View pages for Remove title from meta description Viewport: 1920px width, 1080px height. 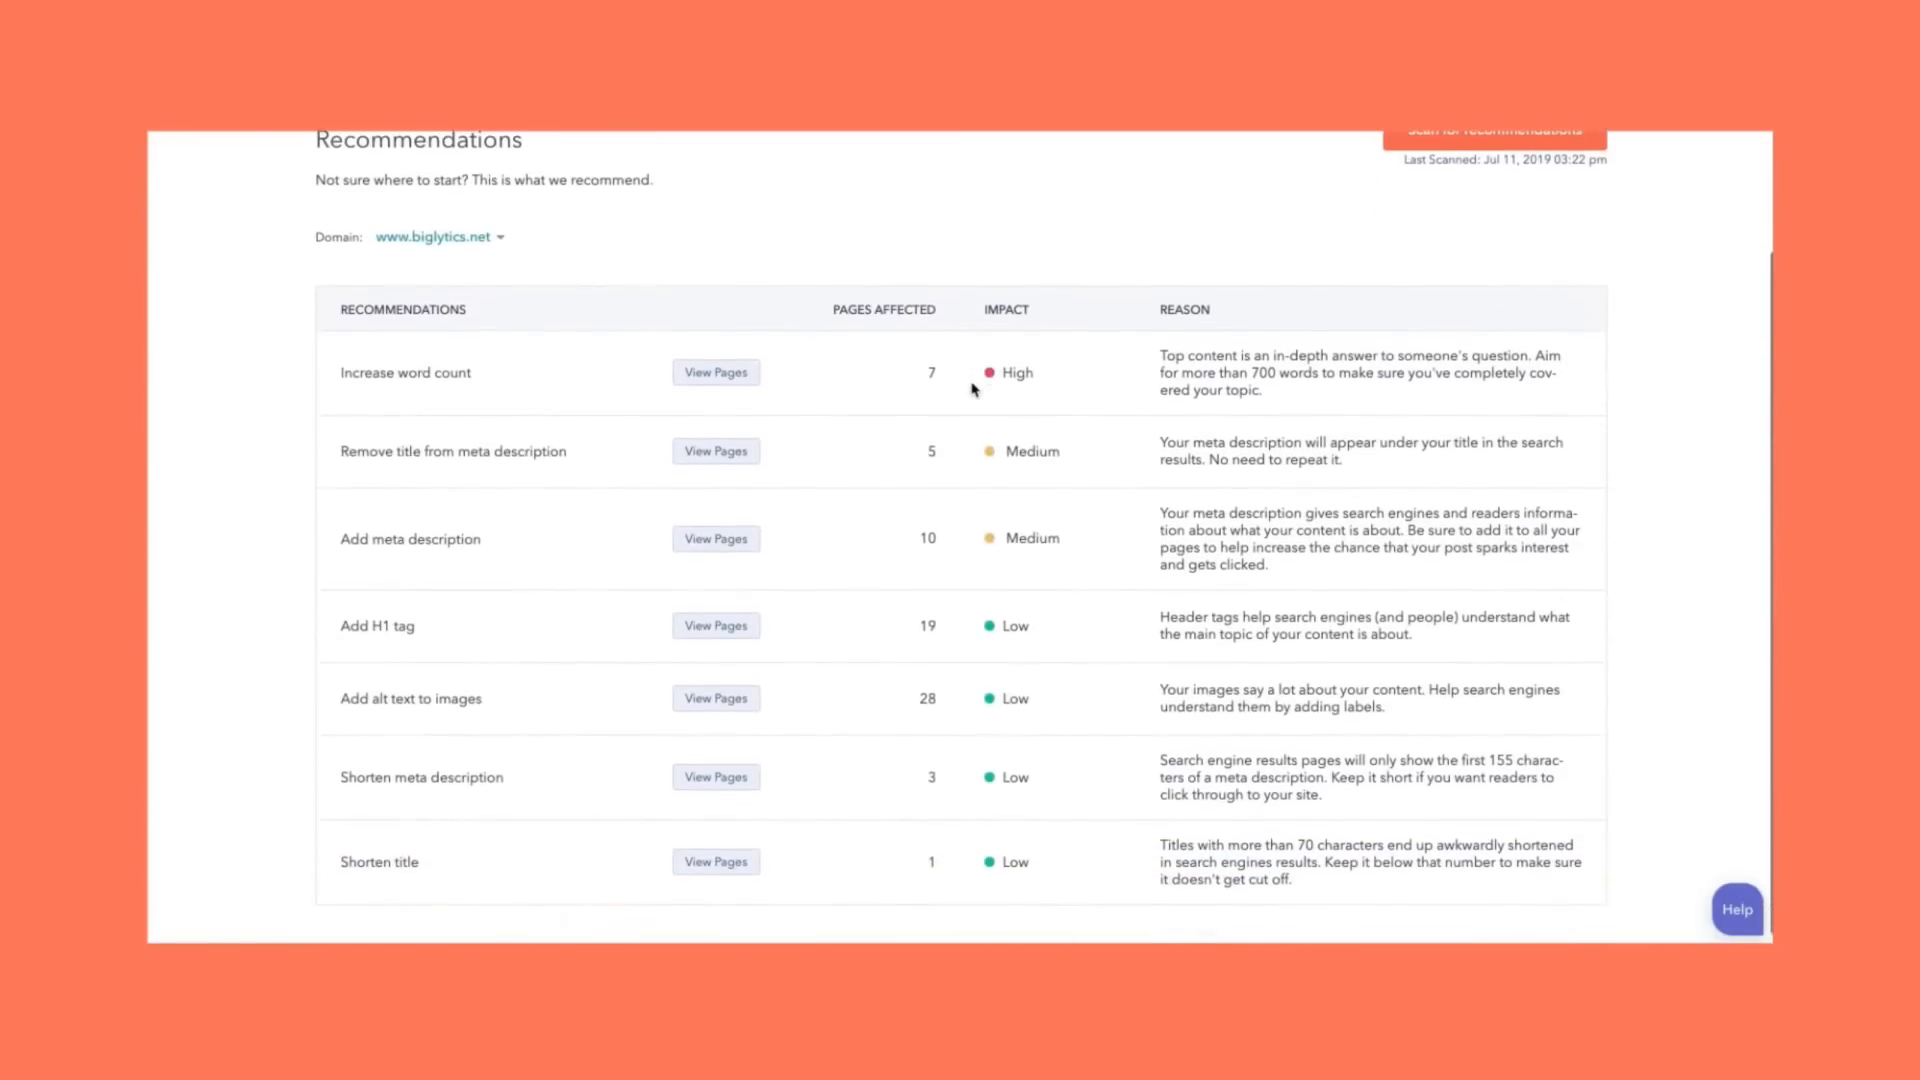pos(716,452)
